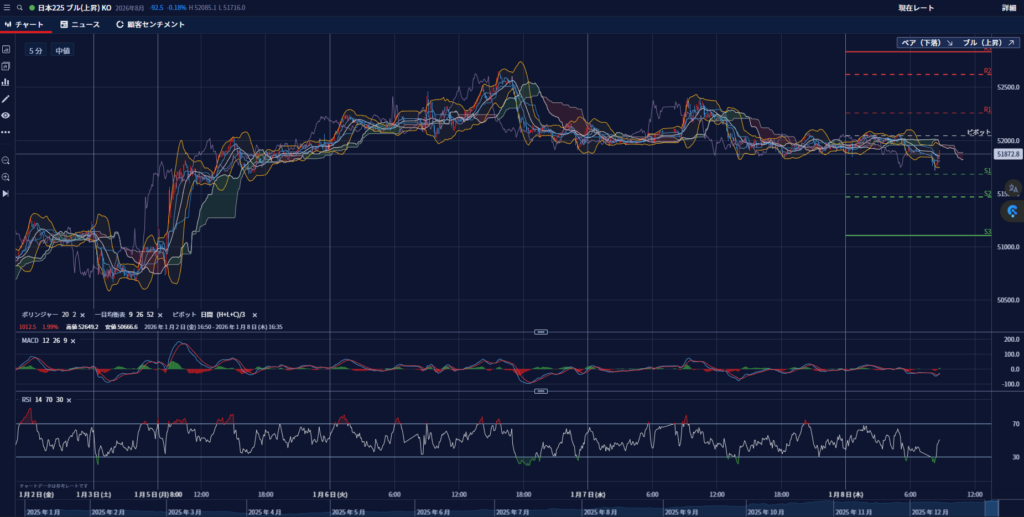1024x517 pixels.
Task: Switch to the 顧客センチメント tab
Action: tap(150, 24)
